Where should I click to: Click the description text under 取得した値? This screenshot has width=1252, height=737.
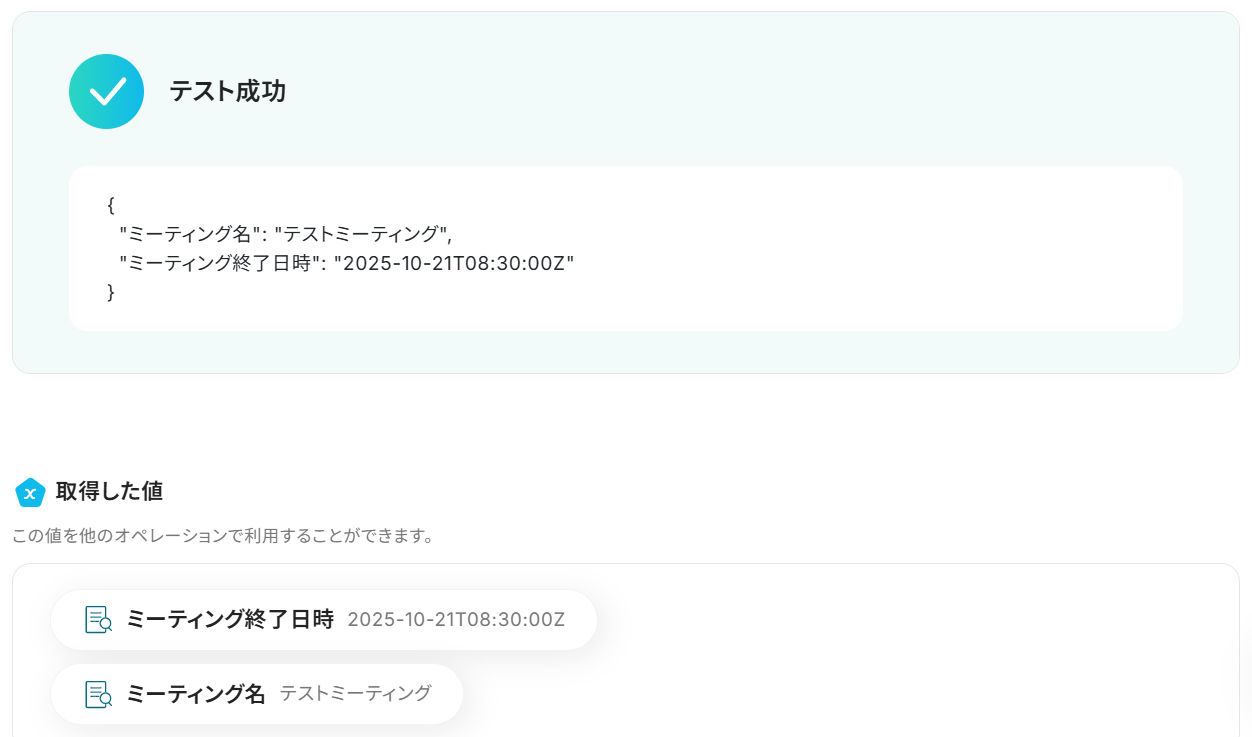223,536
